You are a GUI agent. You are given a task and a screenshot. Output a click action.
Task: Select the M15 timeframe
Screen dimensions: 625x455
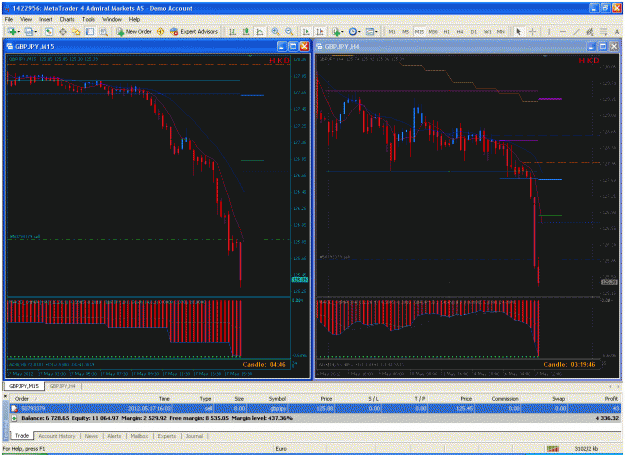(x=419, y=31)
